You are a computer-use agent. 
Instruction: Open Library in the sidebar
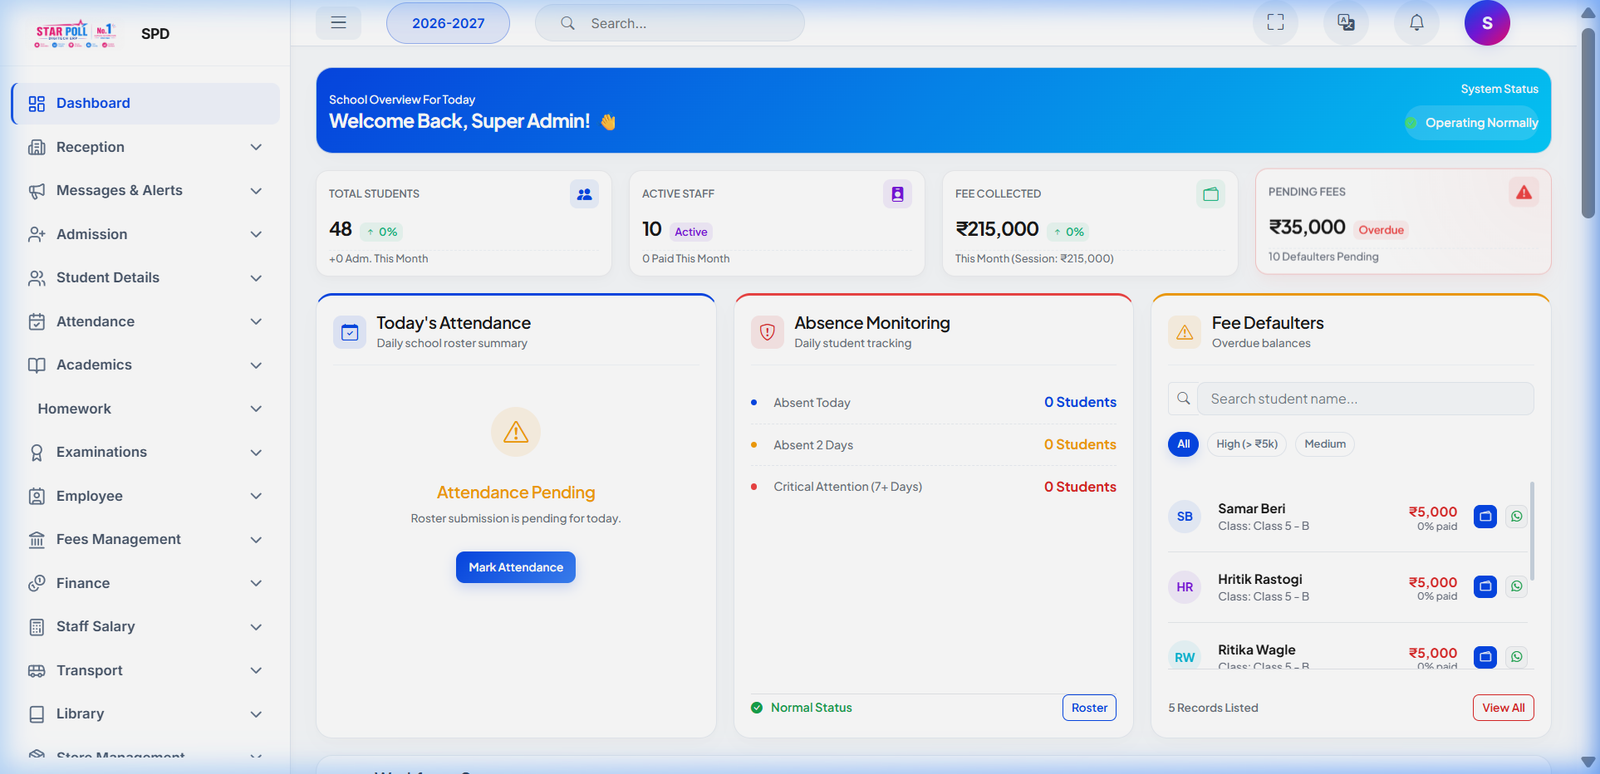tap(146, 714)
